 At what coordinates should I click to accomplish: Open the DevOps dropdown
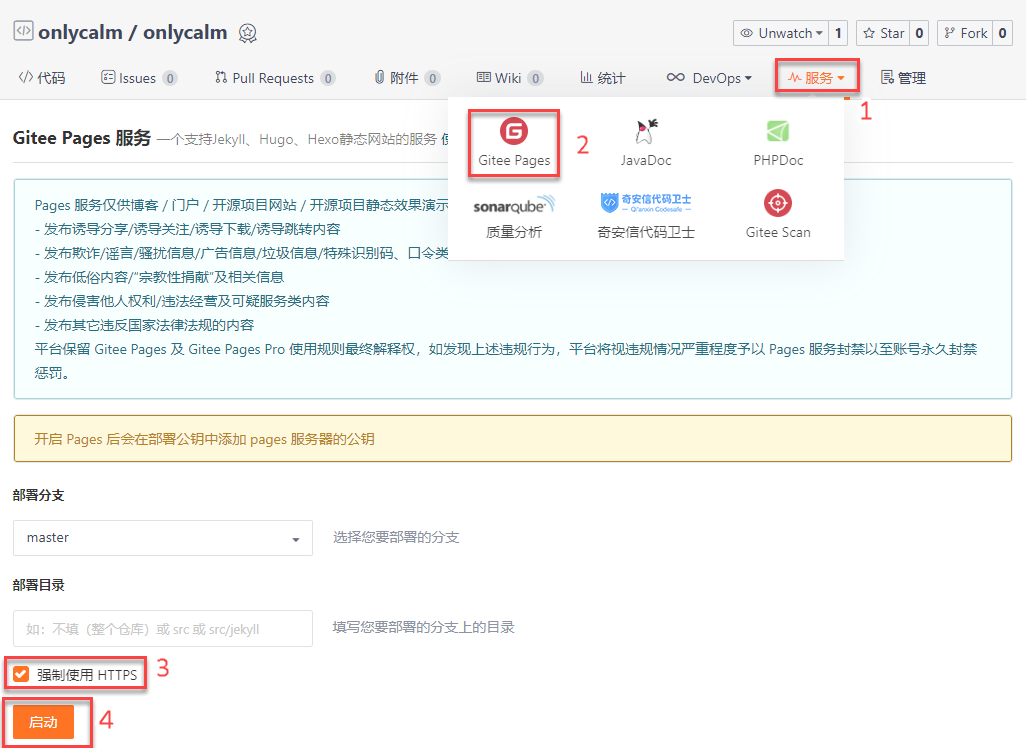(709, 77)
